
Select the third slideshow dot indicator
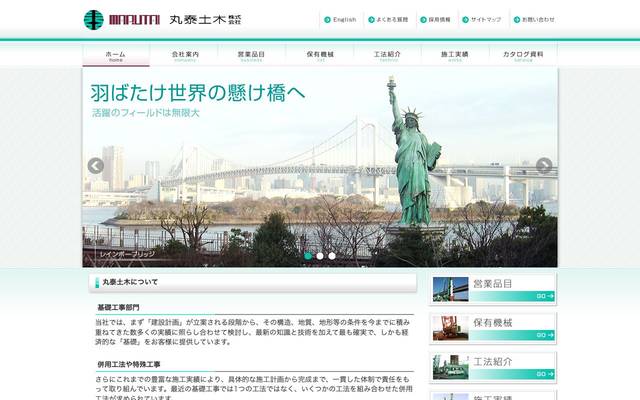pyautogui.click(x=332, y=256)
